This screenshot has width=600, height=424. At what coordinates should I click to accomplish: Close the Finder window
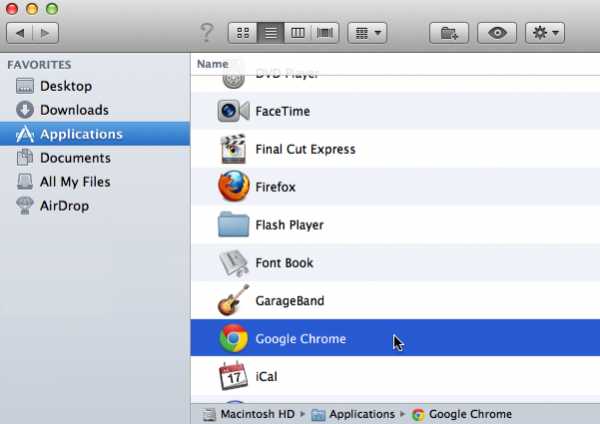[12, 8]
